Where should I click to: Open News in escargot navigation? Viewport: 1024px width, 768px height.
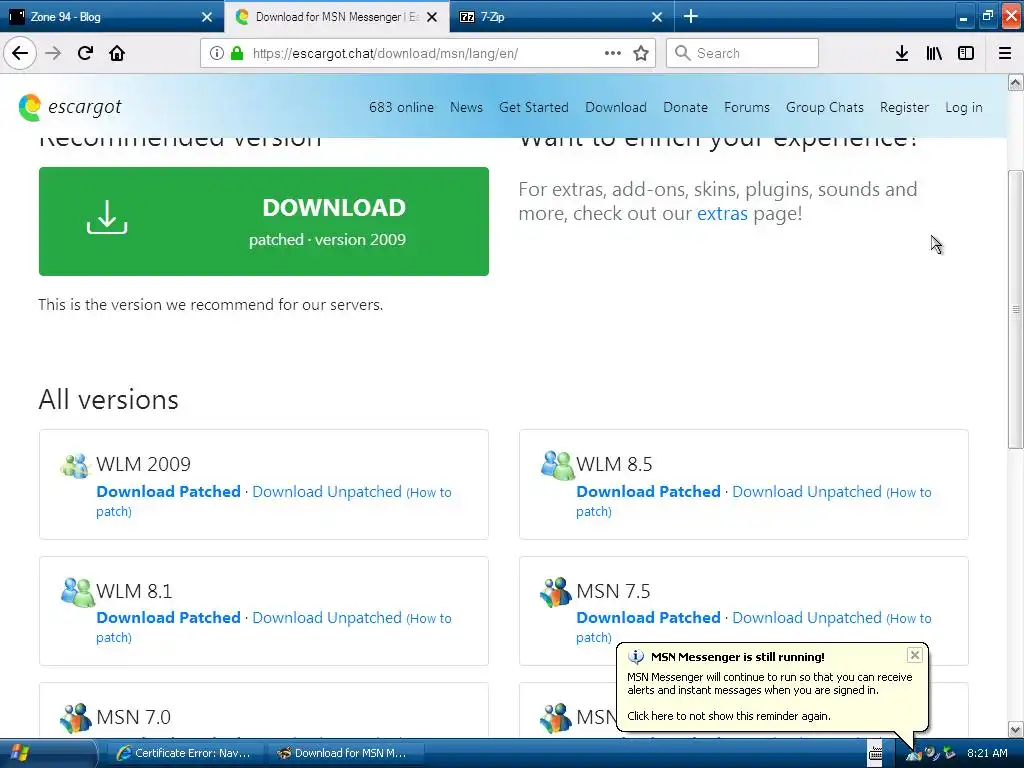tap(466, 107)
